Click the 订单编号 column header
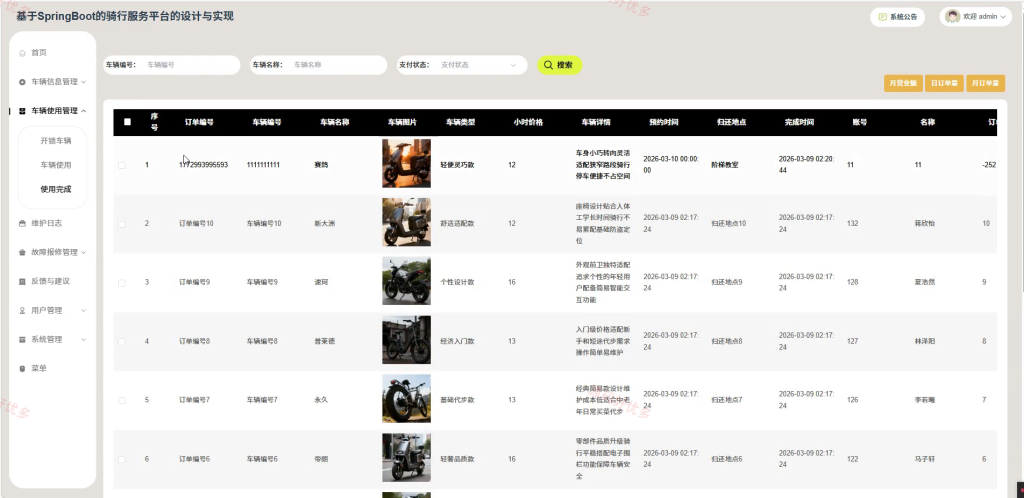 [199, 122]
